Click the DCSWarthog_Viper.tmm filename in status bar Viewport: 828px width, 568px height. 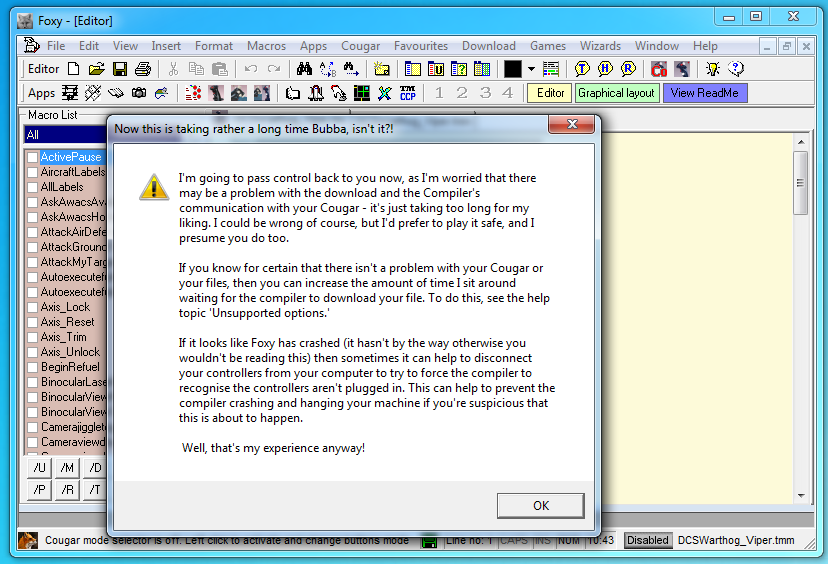tap(736, 540)
